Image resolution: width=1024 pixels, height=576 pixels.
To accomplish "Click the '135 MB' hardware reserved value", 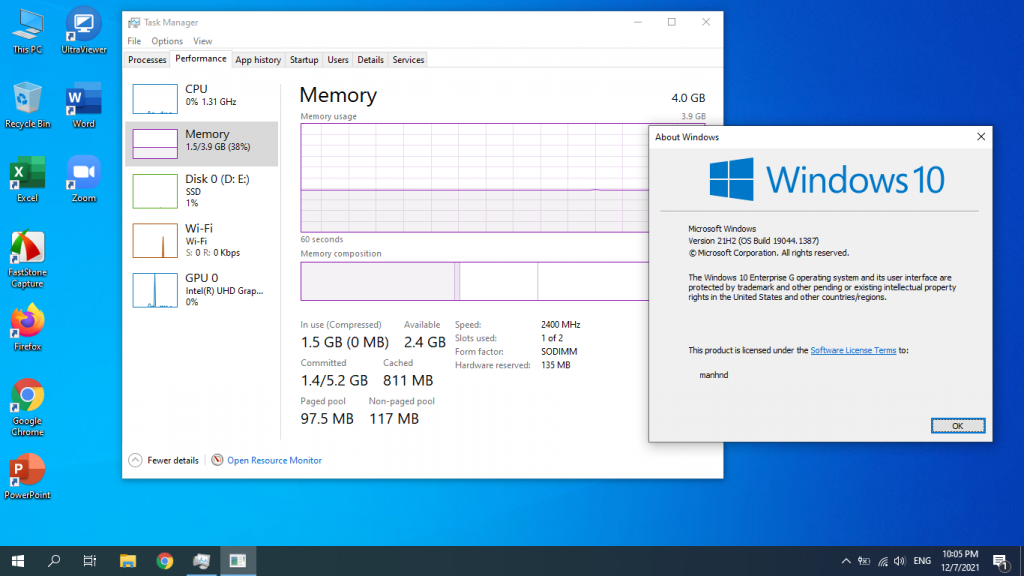I will [556, 365].
